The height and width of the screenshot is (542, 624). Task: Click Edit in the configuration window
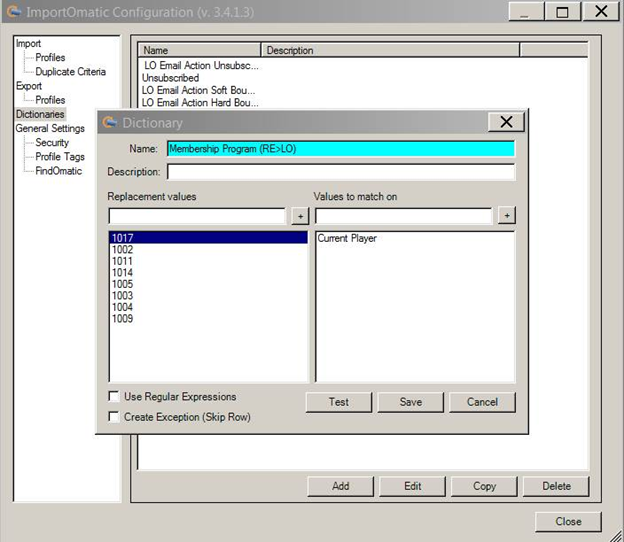point(413,486)
